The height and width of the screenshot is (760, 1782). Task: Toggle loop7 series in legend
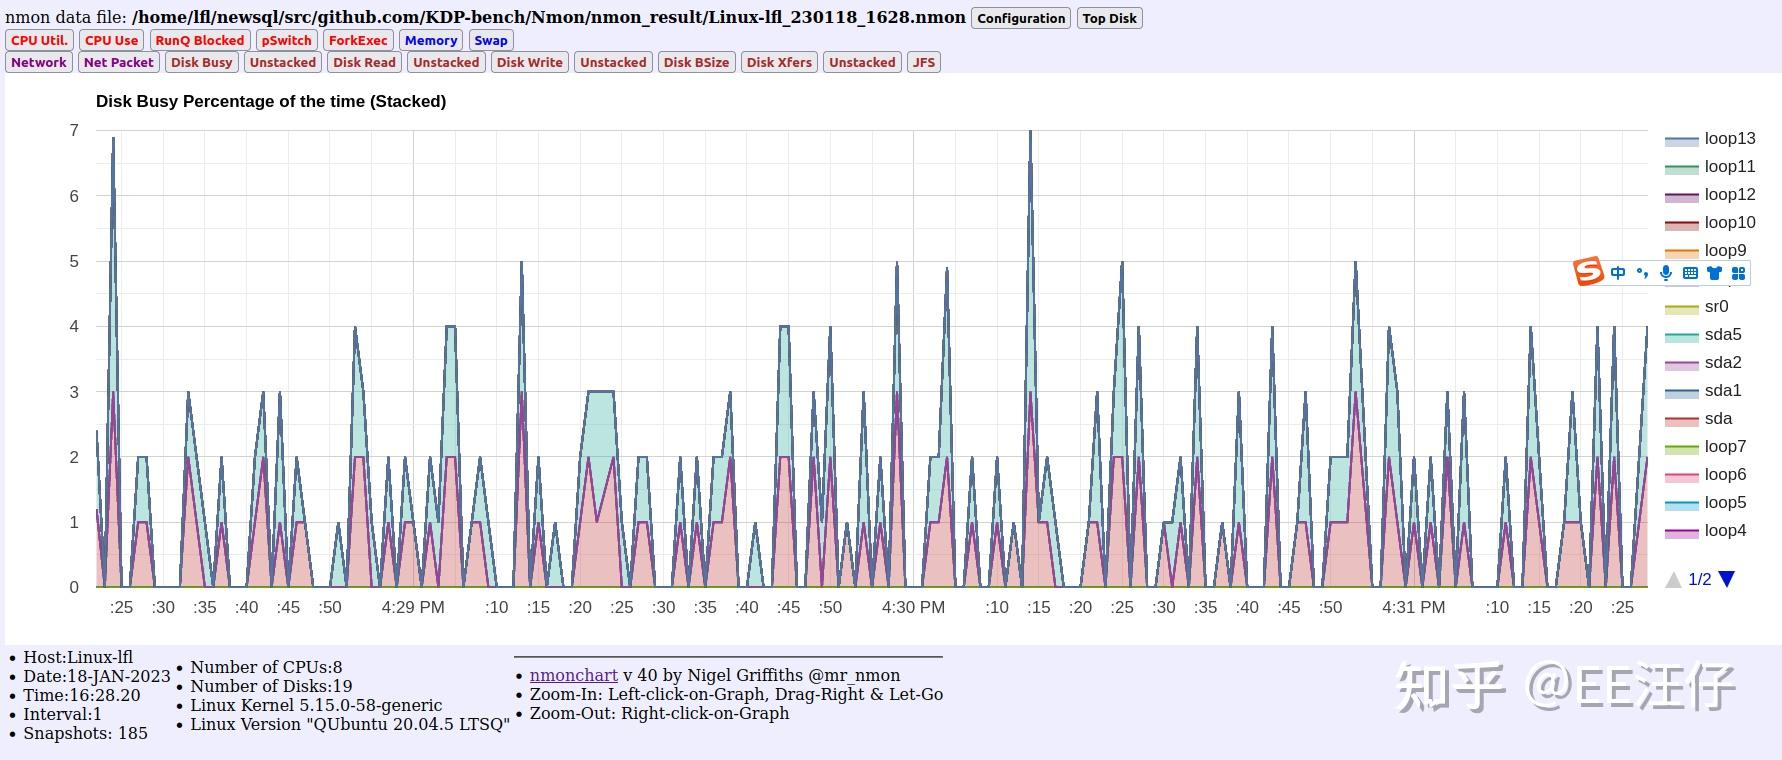1705,447
